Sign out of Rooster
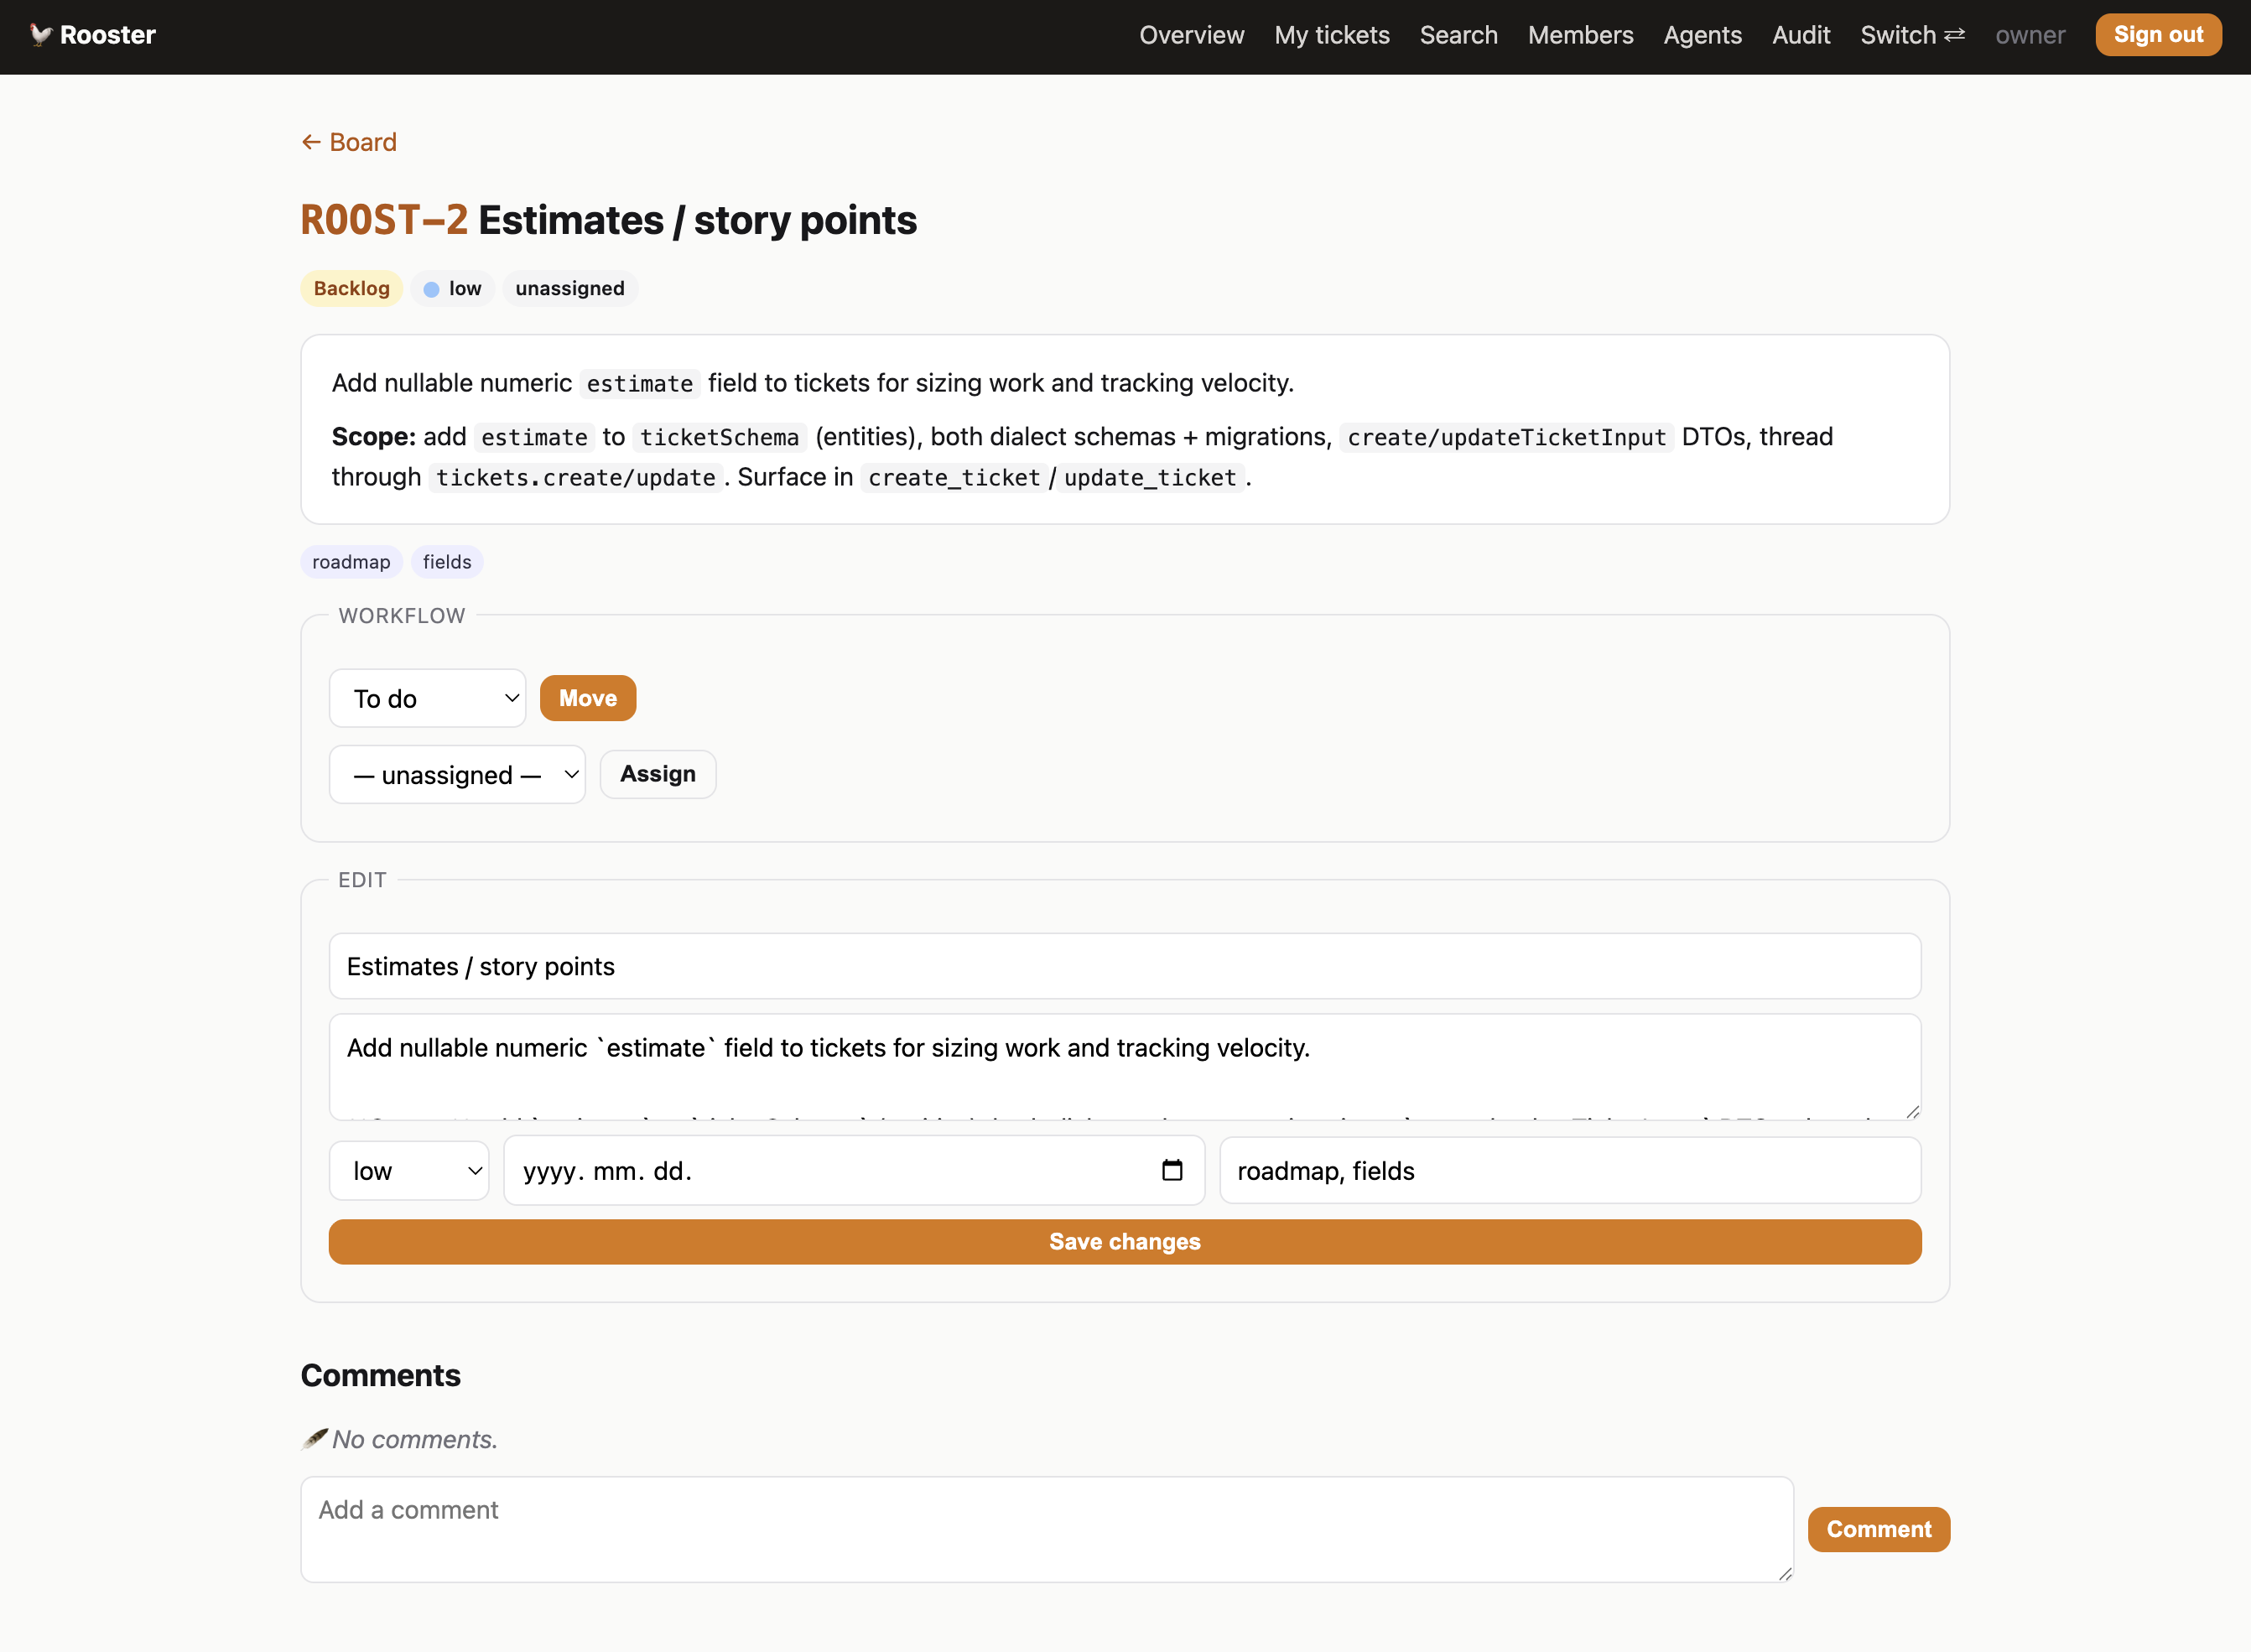 pos(2158,35)
